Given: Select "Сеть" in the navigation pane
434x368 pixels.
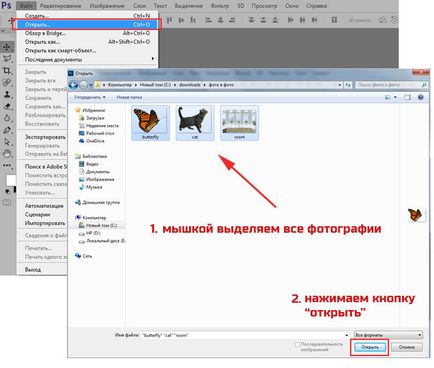Looking at the screenshot, I should [84, 256].
